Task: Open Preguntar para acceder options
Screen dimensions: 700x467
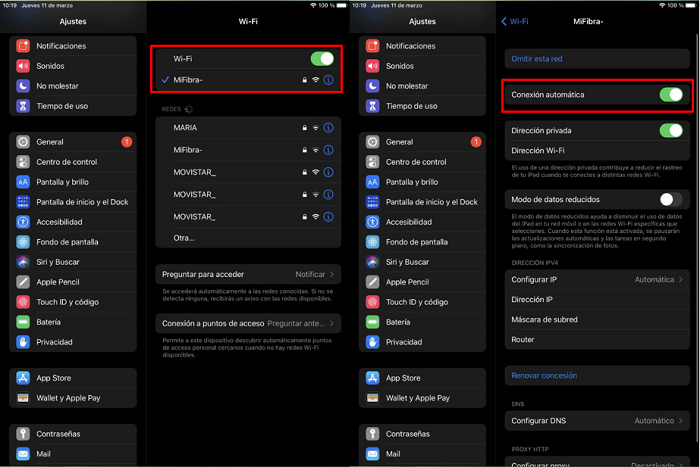Action: 249,274
